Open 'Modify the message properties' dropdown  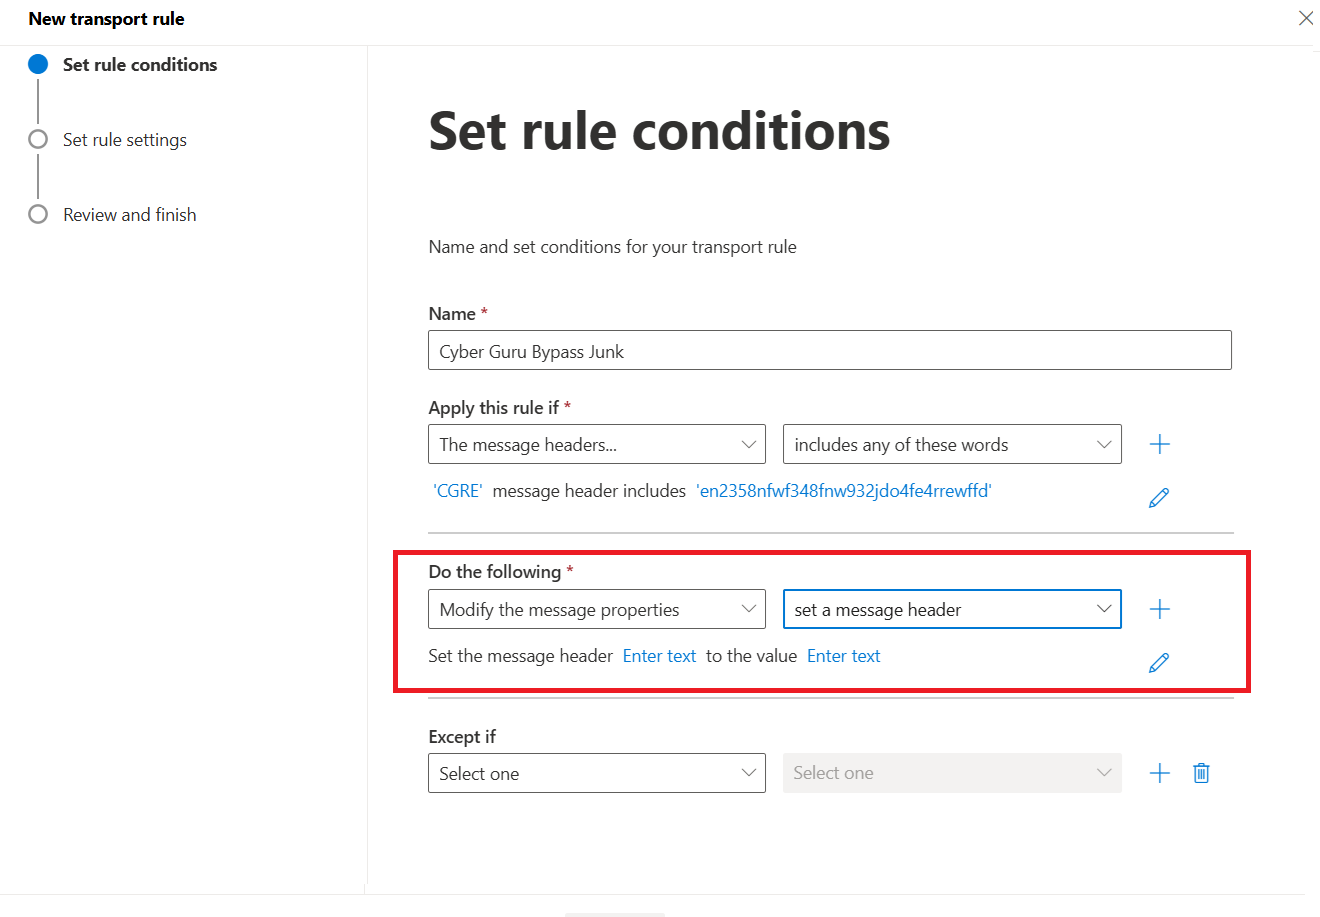click(597, 609)
